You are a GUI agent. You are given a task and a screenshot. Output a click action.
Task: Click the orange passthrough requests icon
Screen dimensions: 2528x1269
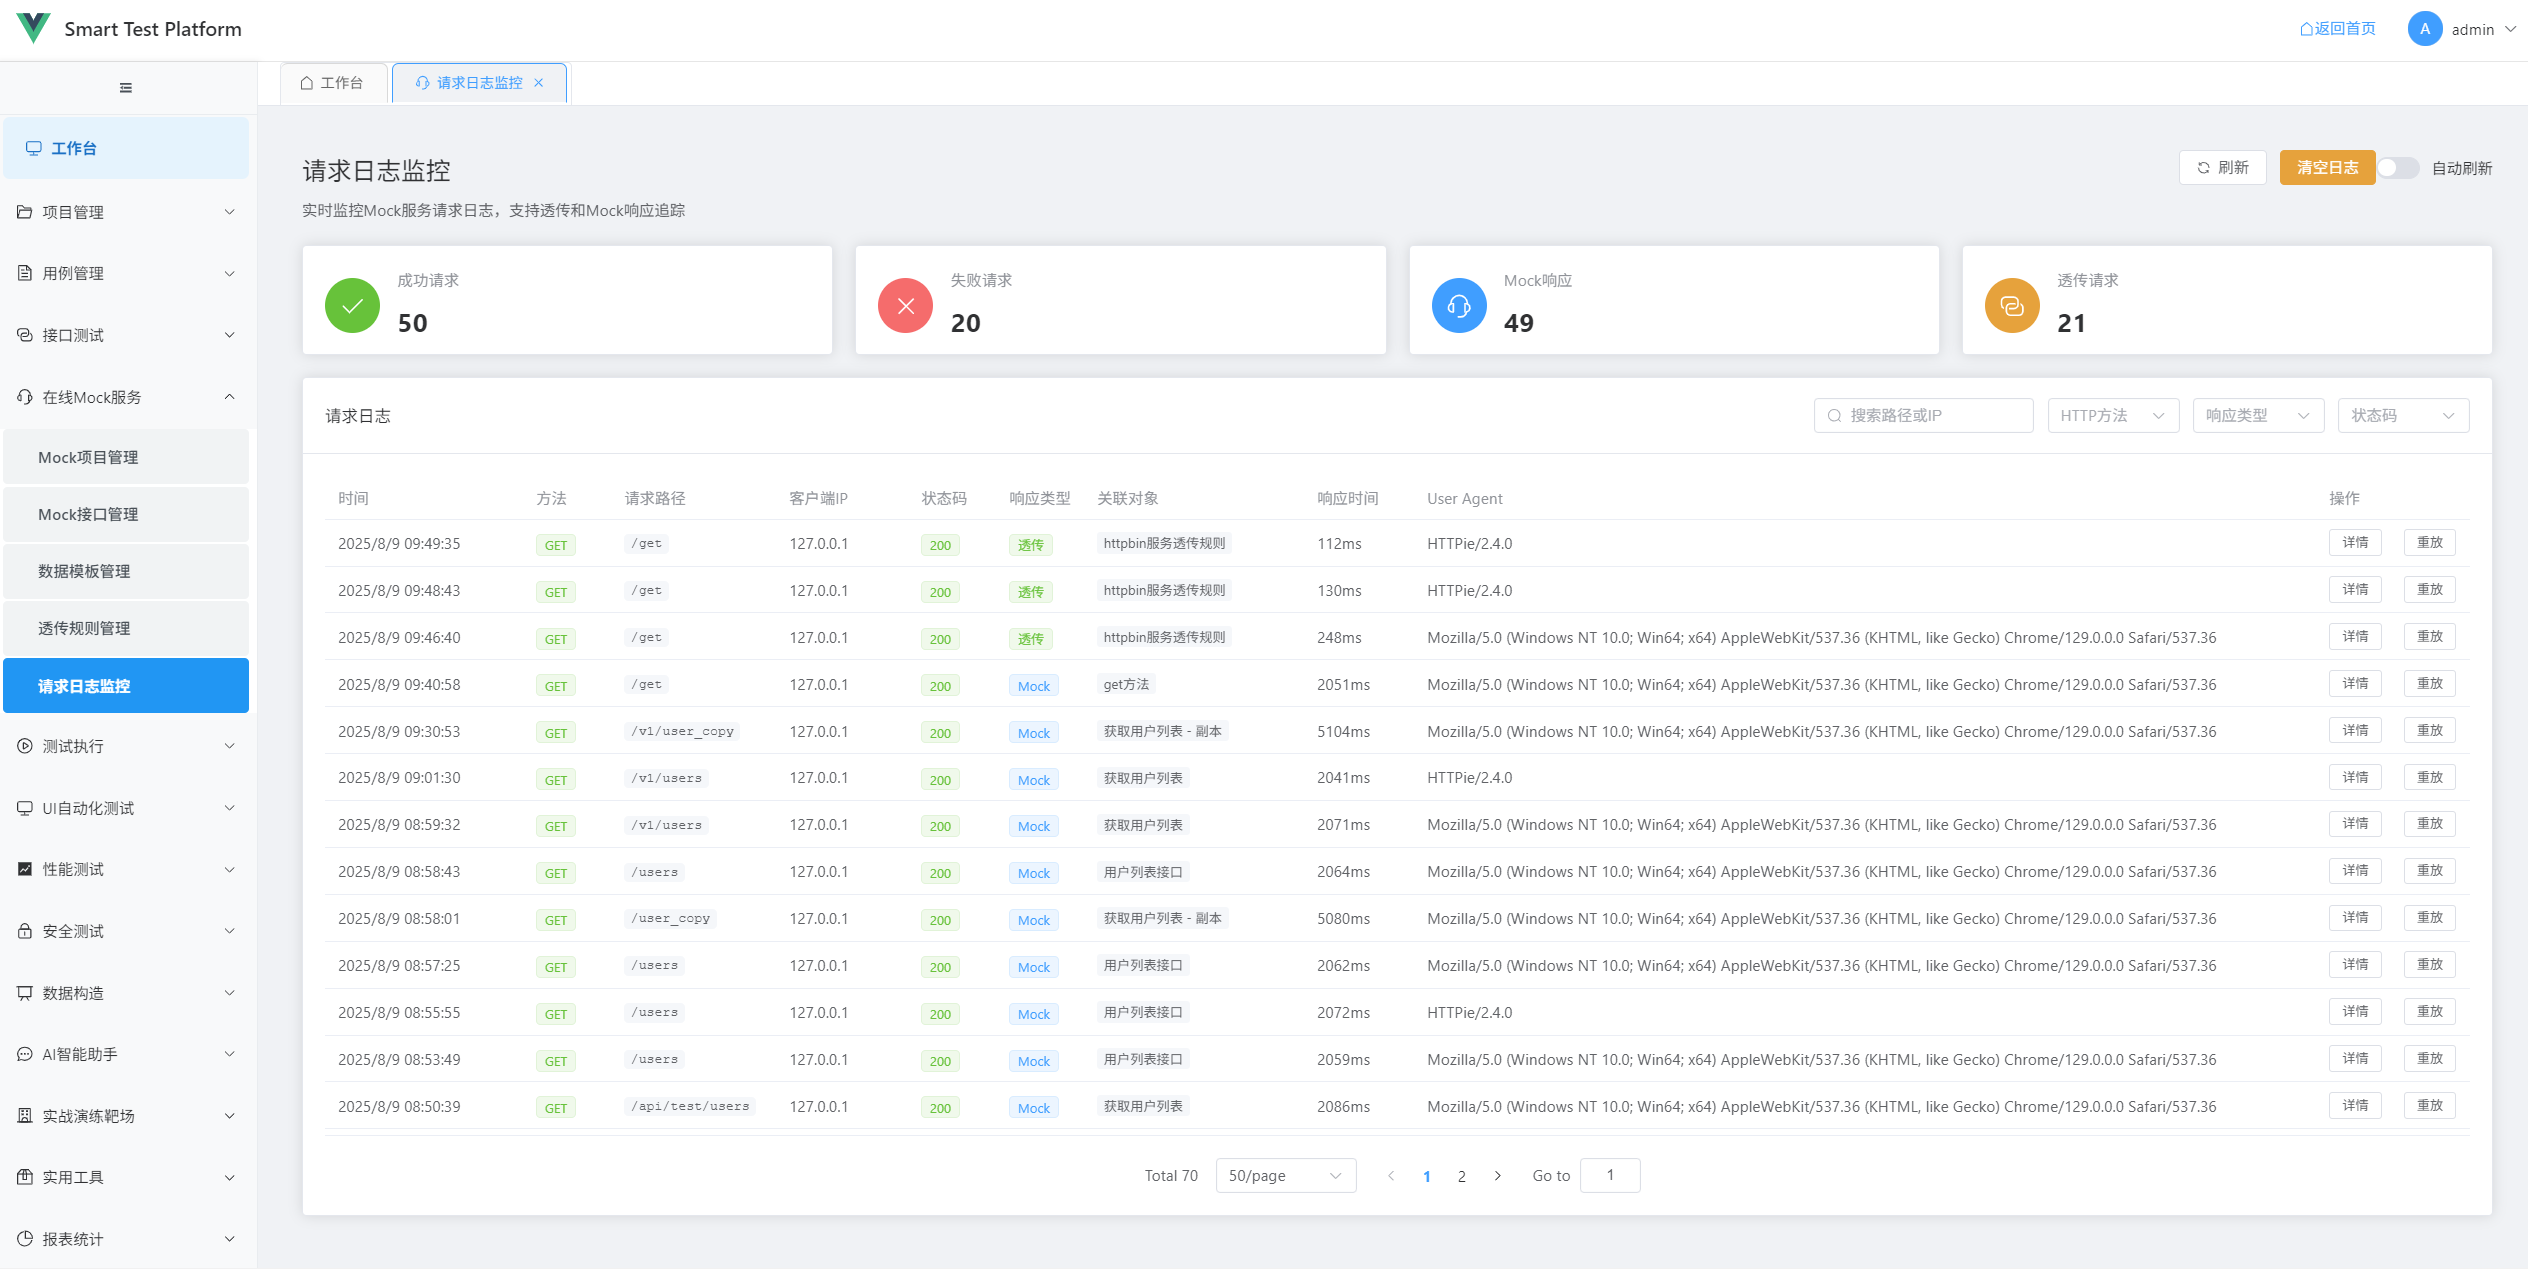click(2011, 306)
